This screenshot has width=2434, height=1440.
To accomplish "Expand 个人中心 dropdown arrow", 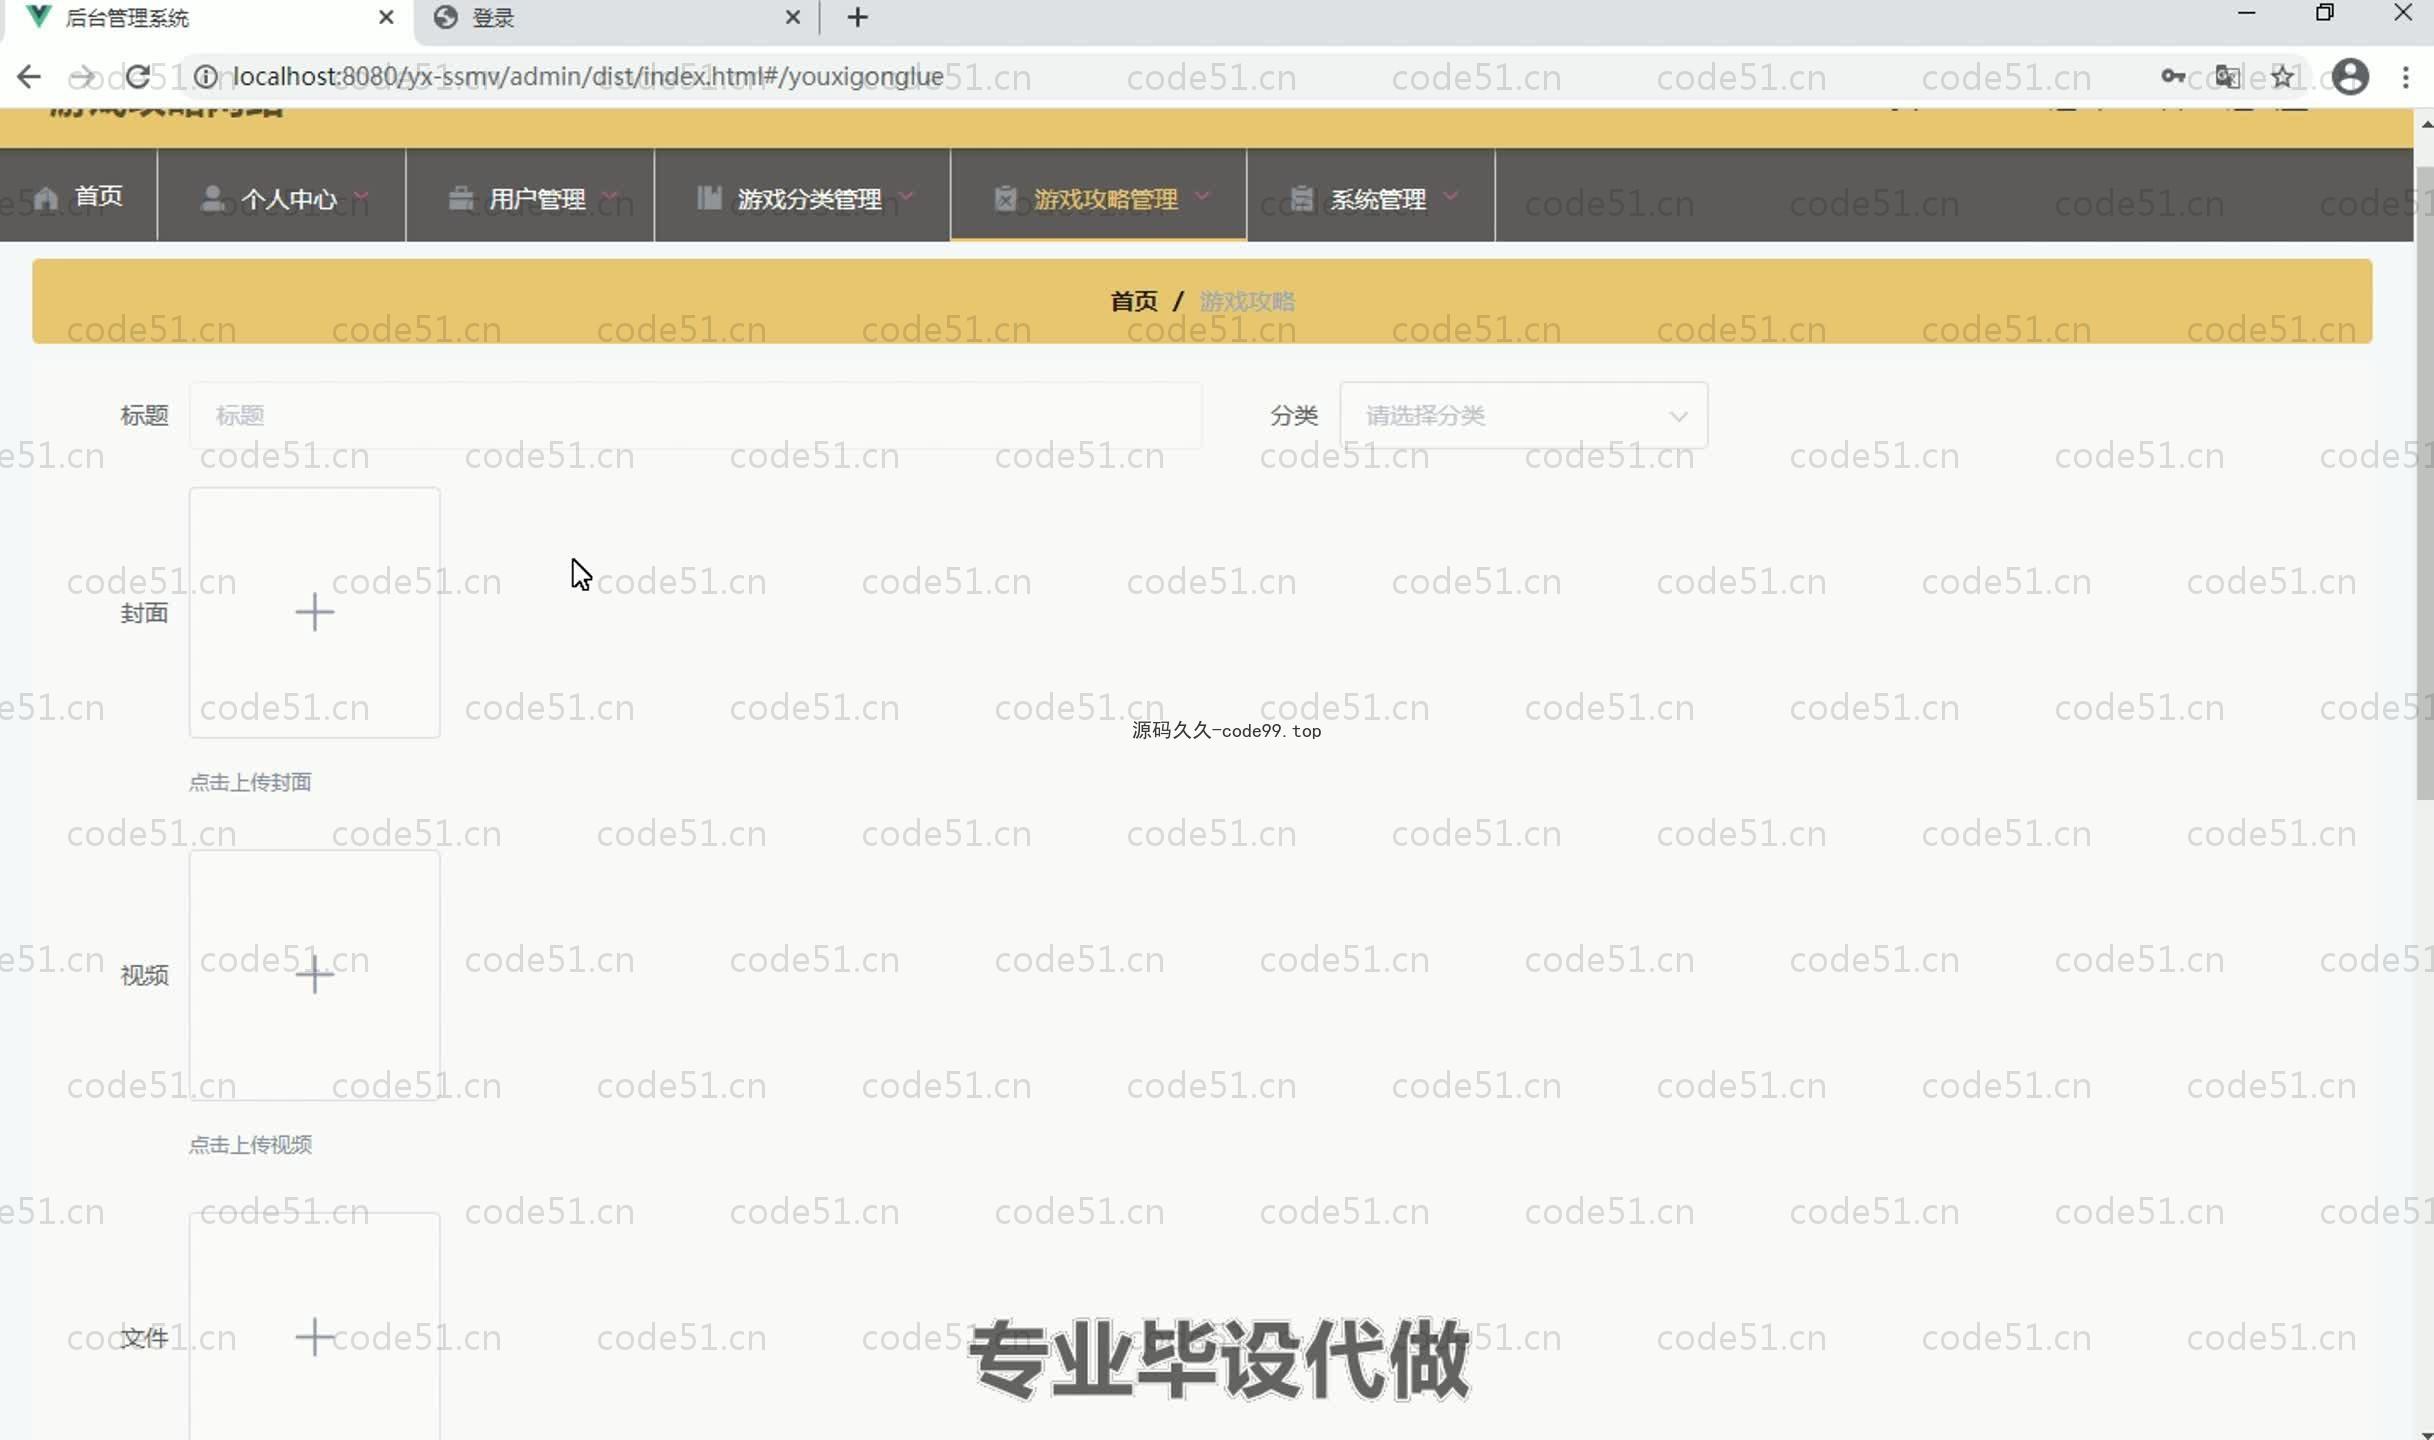I will (x=361, y=196).
